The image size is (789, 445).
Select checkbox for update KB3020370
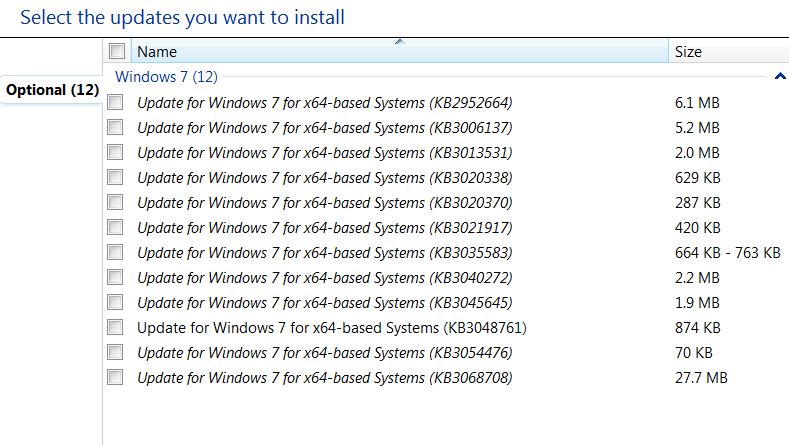pos(115,202)
